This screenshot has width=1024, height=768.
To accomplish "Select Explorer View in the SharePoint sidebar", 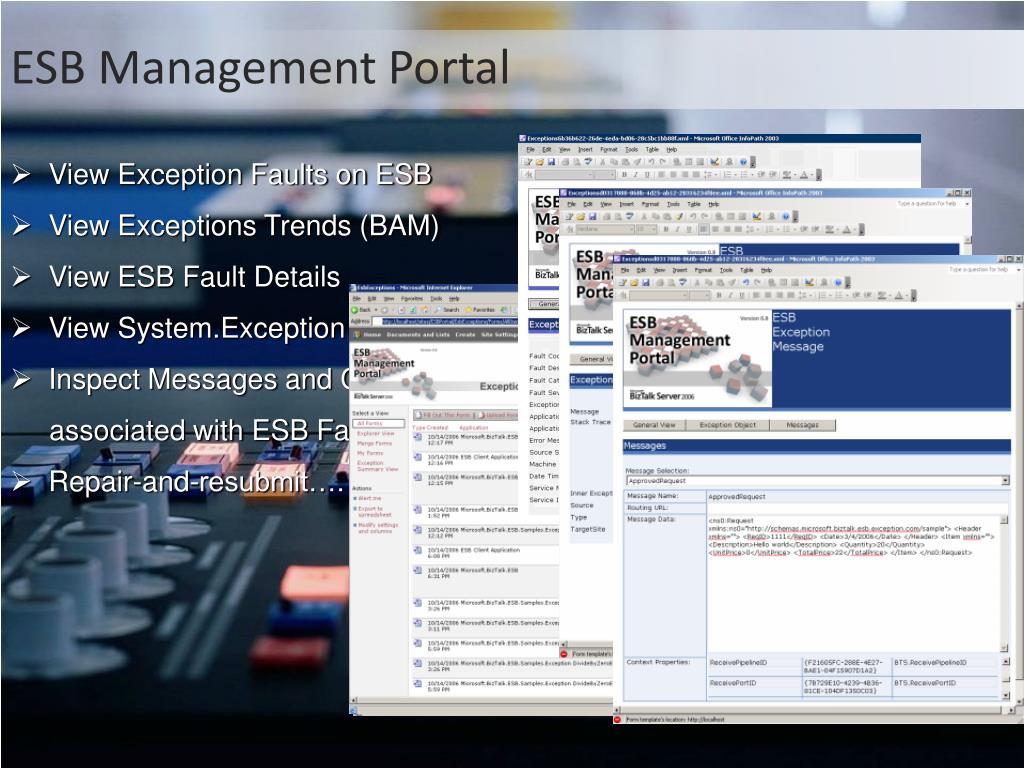I will [x=375, y=433].
